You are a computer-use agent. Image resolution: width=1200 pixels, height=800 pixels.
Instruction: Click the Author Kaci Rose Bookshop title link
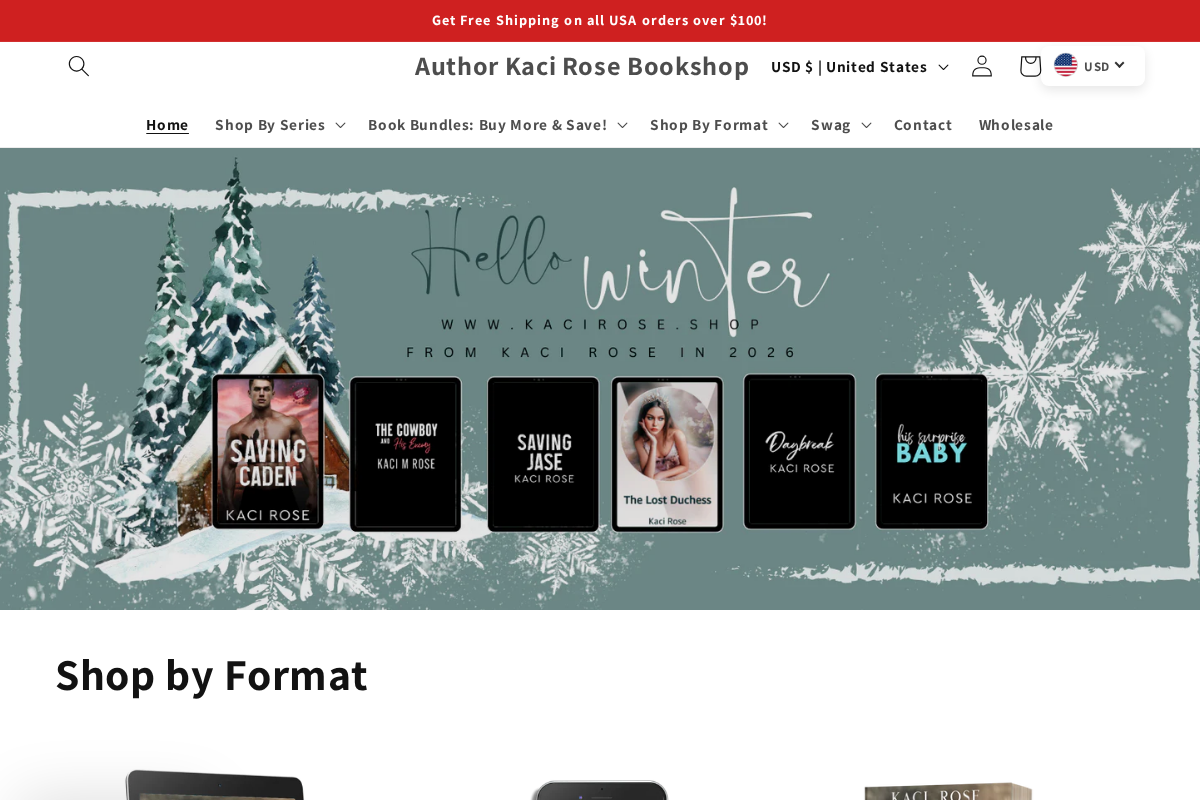[582, 66]
